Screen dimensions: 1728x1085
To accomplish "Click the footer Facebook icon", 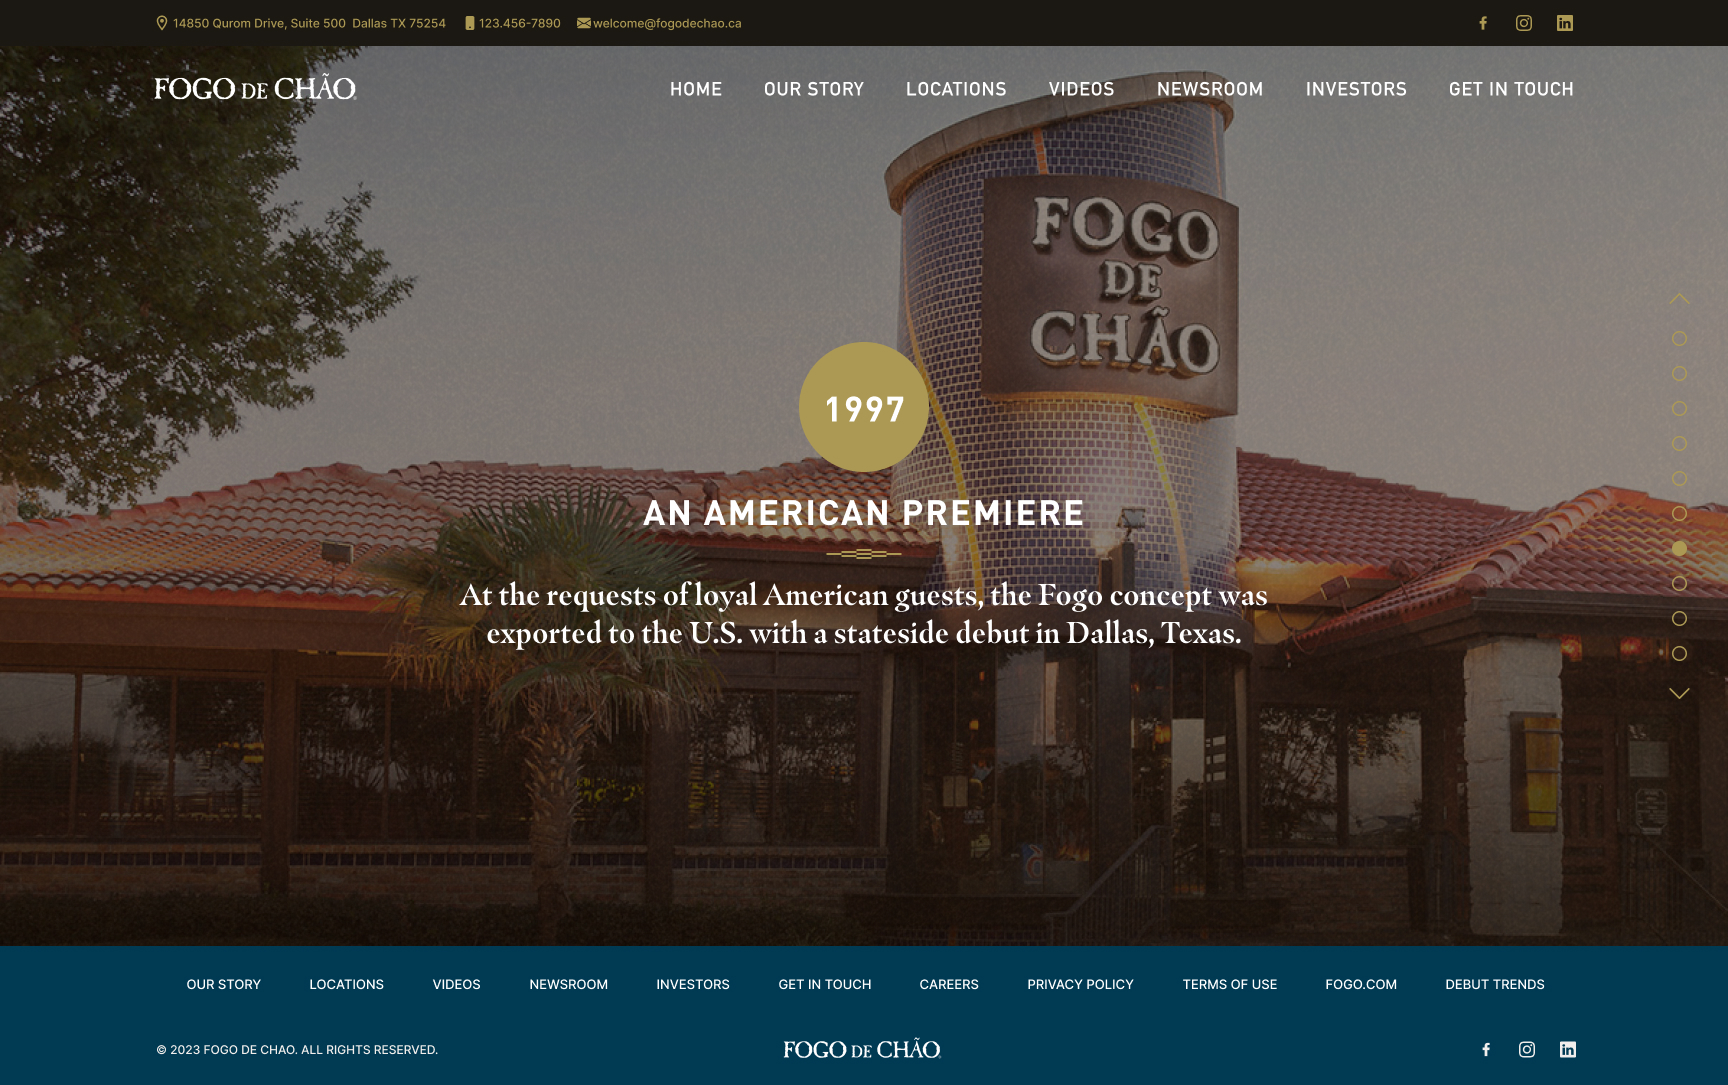I will (x=1486, y=1049).
